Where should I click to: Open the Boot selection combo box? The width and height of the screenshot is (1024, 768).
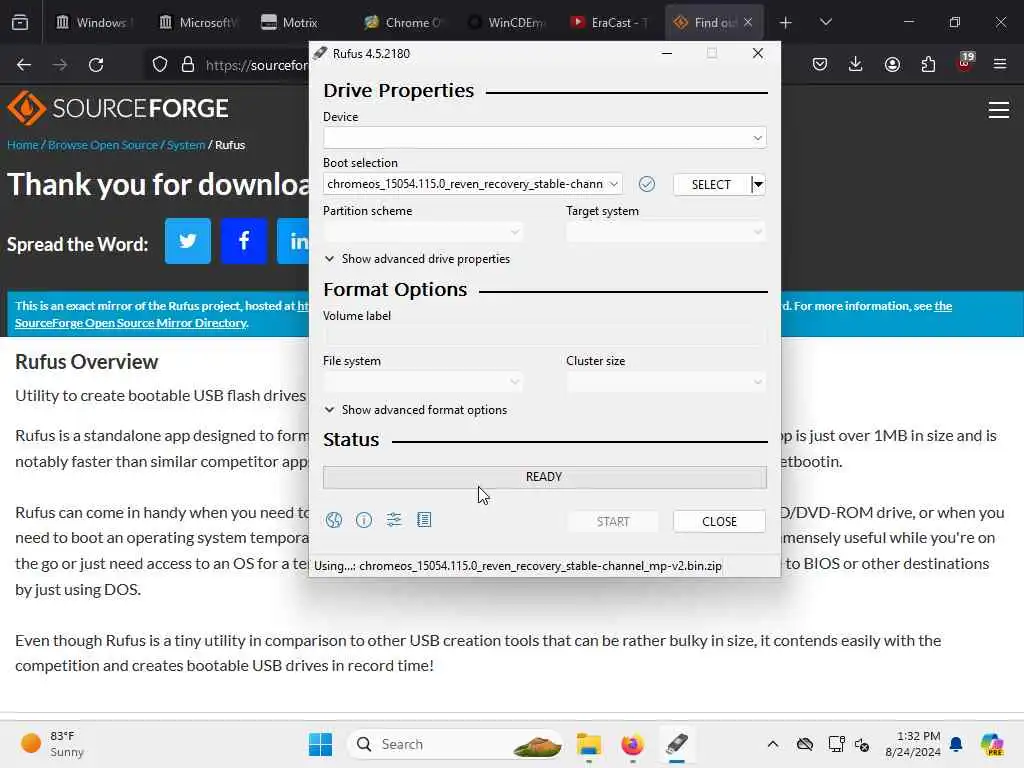tap(472, 184)
